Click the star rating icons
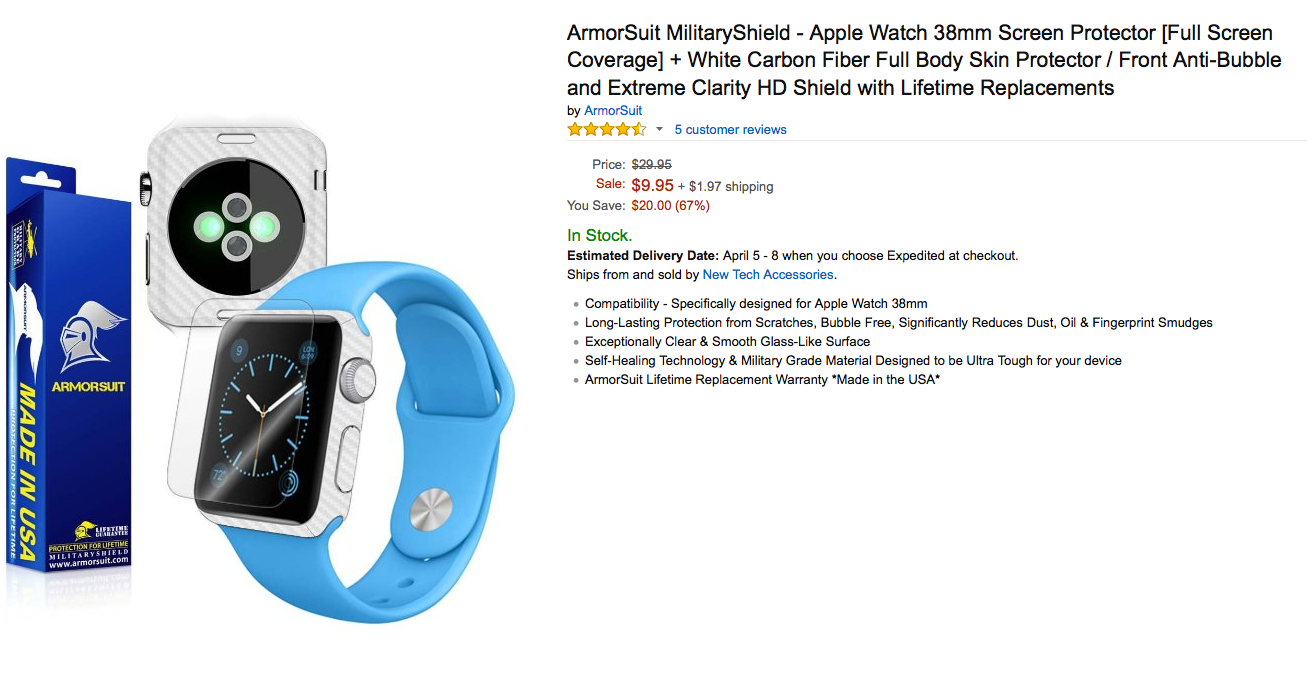The width and height of the screenshot is (1313, 686). tap(607, 129)
